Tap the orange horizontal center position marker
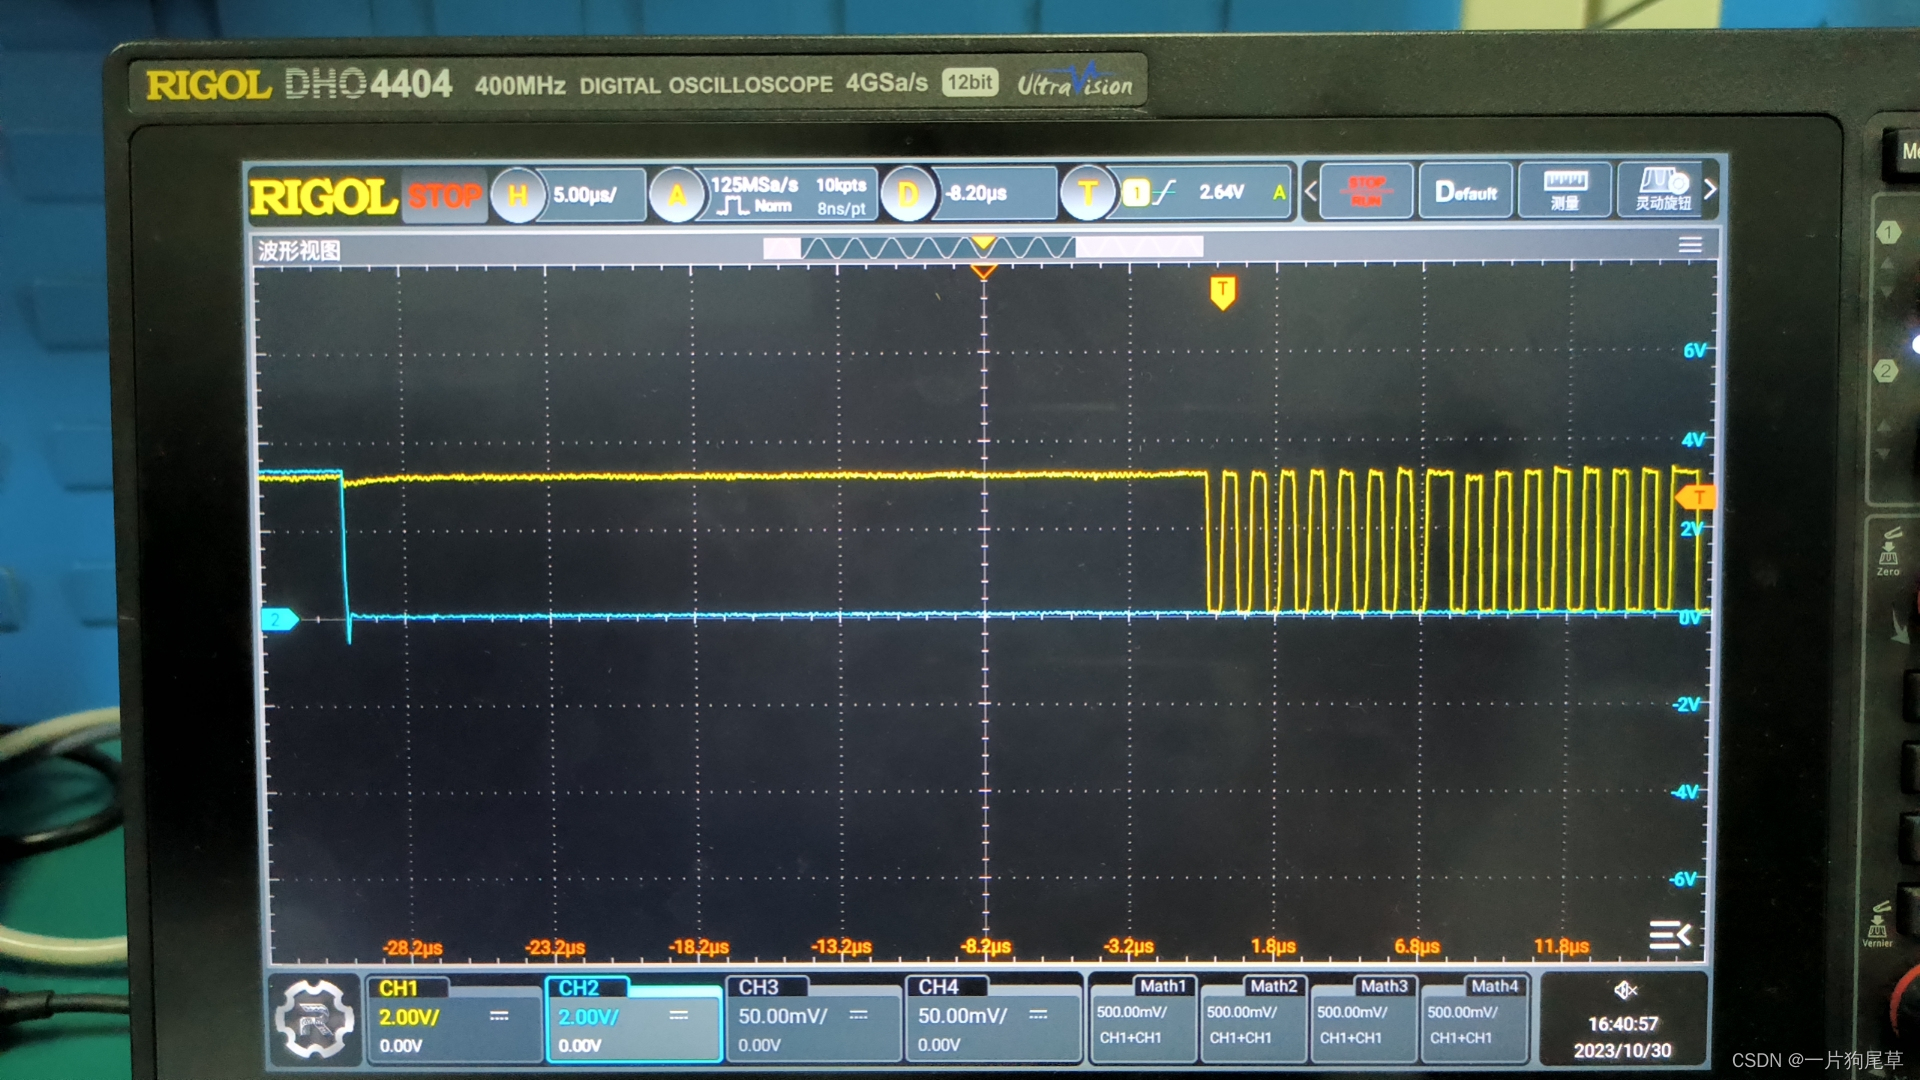The width and height of the screenshot is (1920, 1080). coord(984,271)
